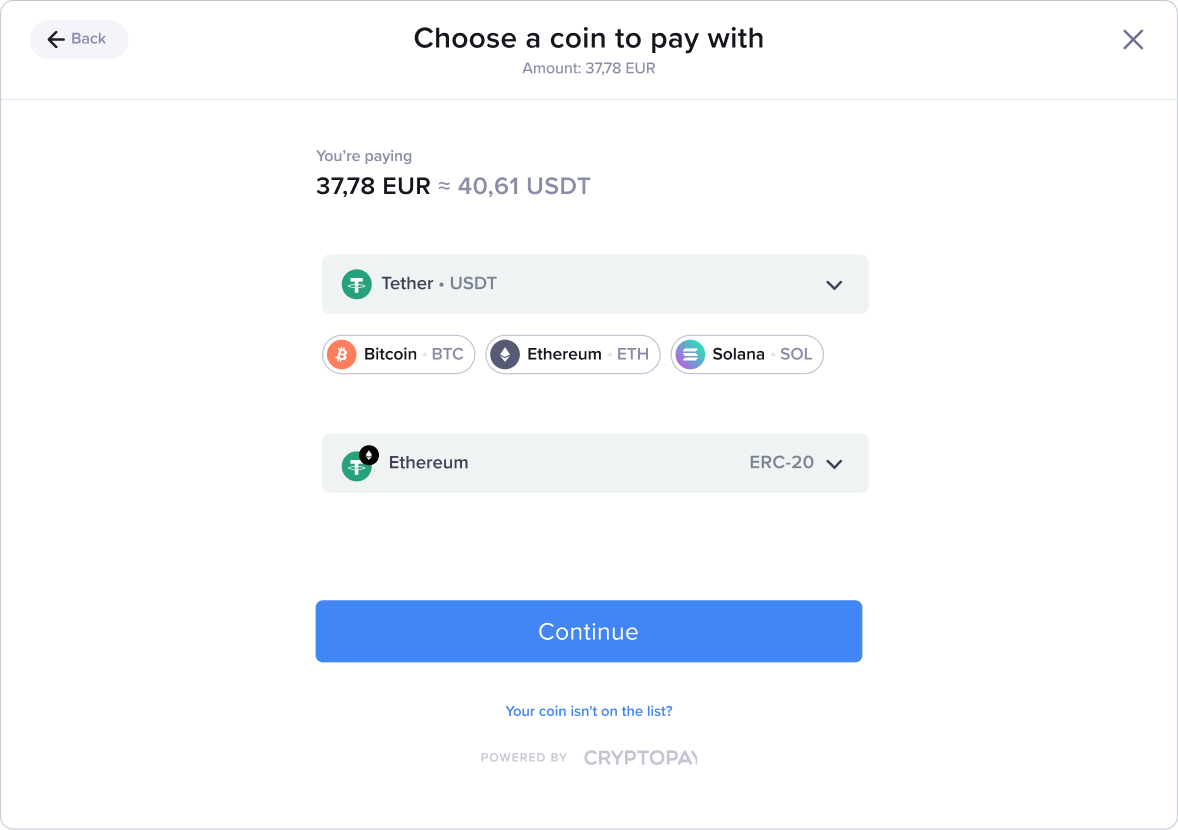The height and width of the screenshot is (830, 1178).
Task: Go back using the Back button label
Action: pos(89,39)
